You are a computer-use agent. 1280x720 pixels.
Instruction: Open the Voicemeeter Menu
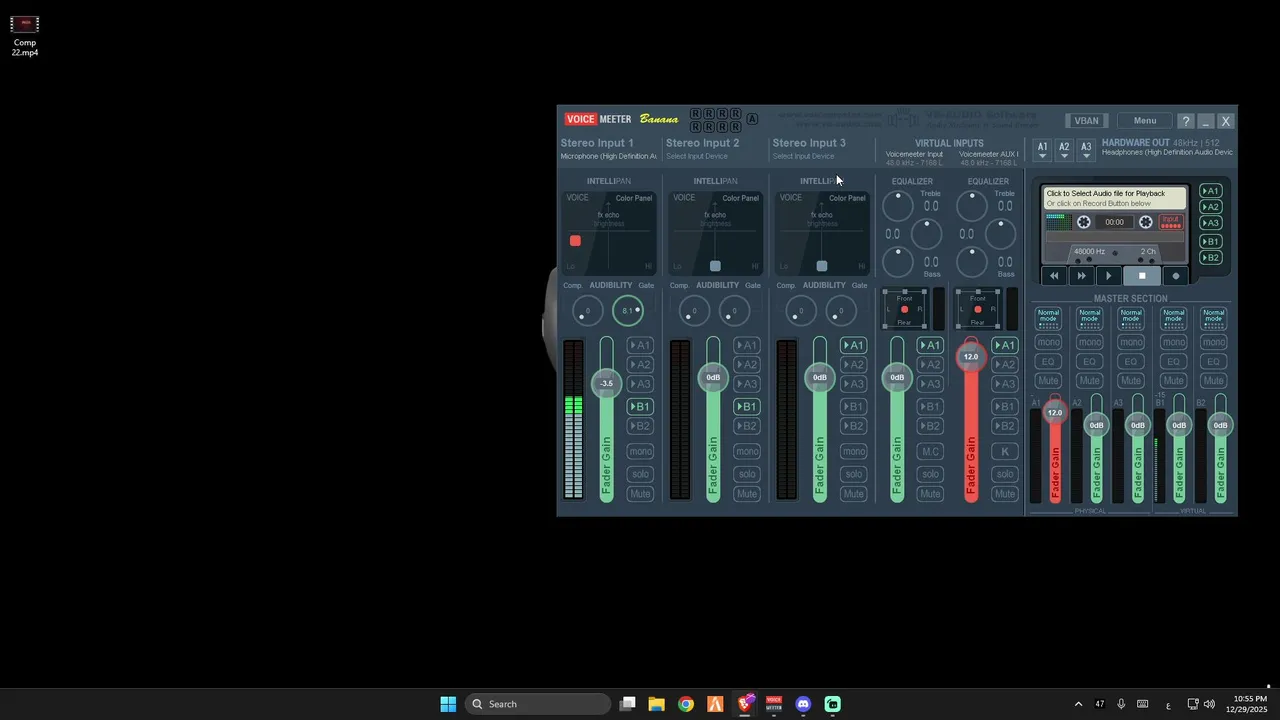[x=1145, y=121]
